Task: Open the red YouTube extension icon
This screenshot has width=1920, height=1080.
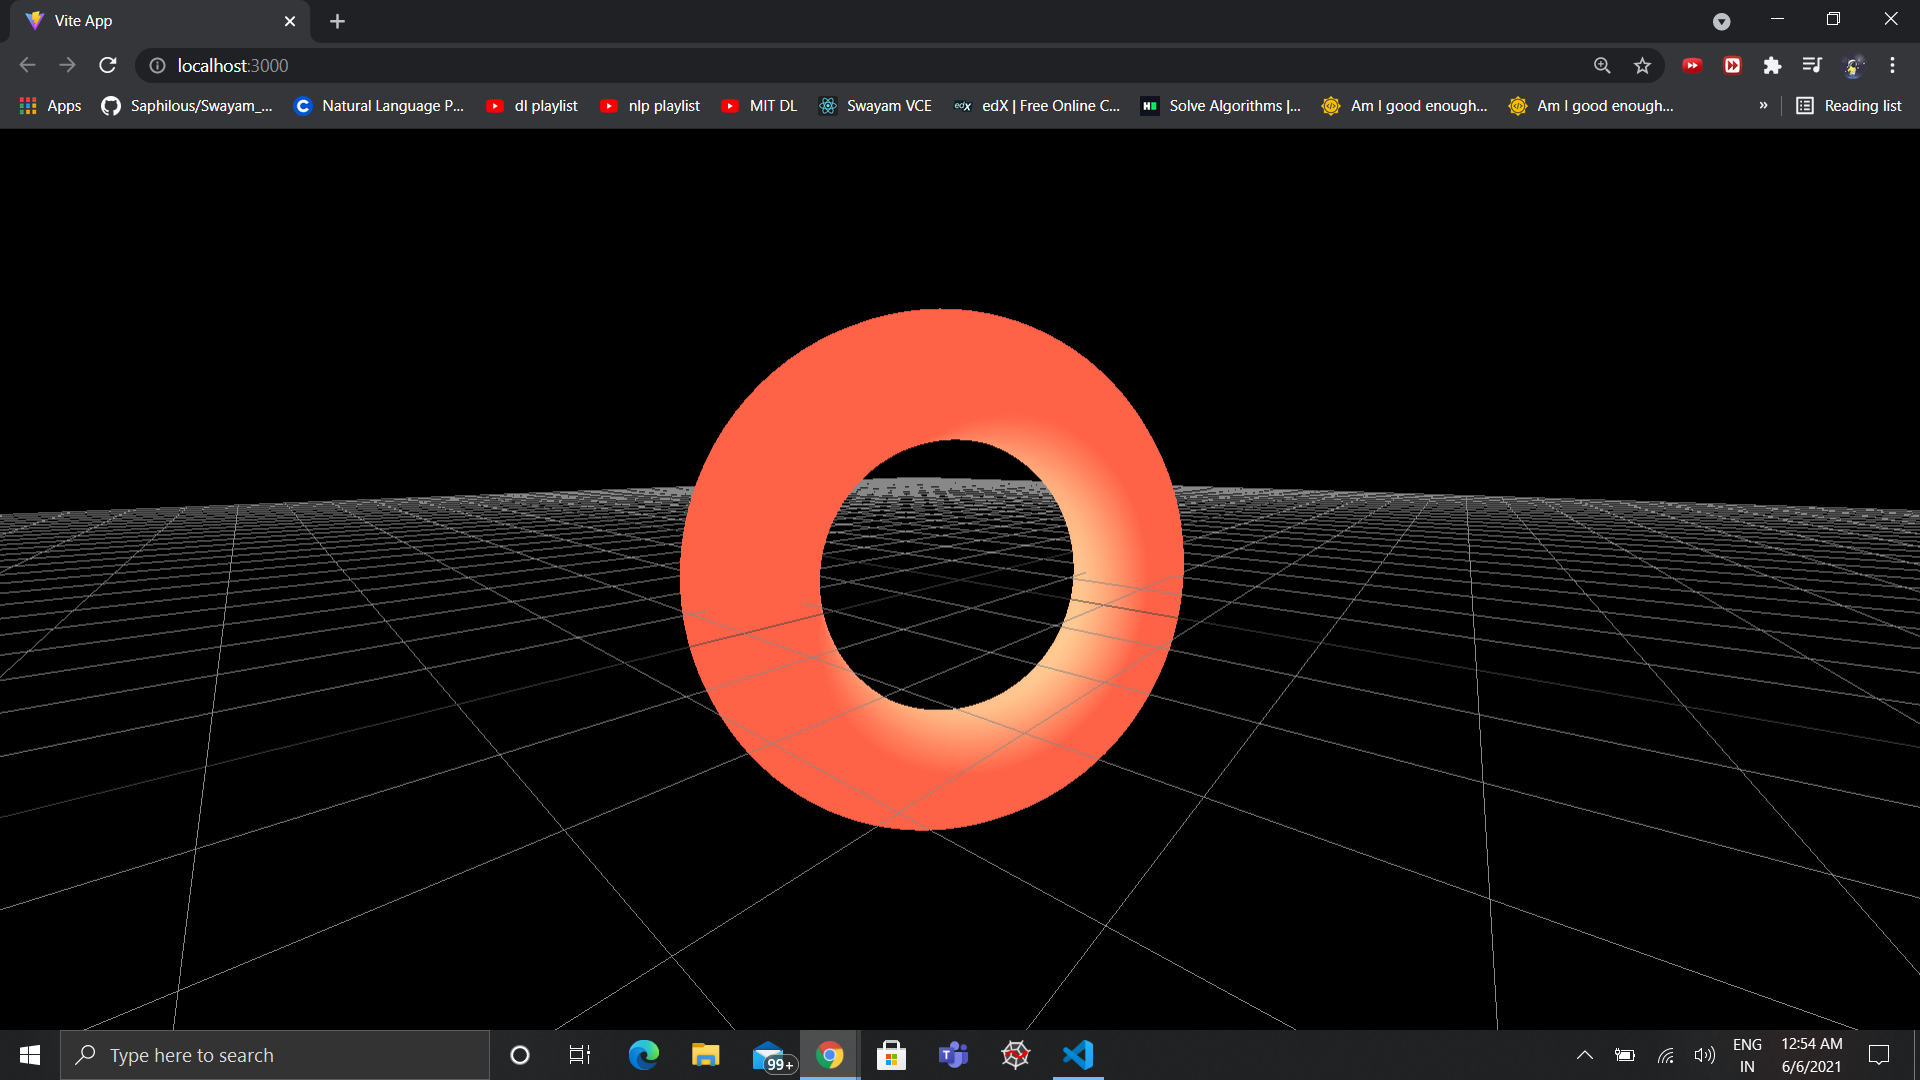Action: 1692,65
